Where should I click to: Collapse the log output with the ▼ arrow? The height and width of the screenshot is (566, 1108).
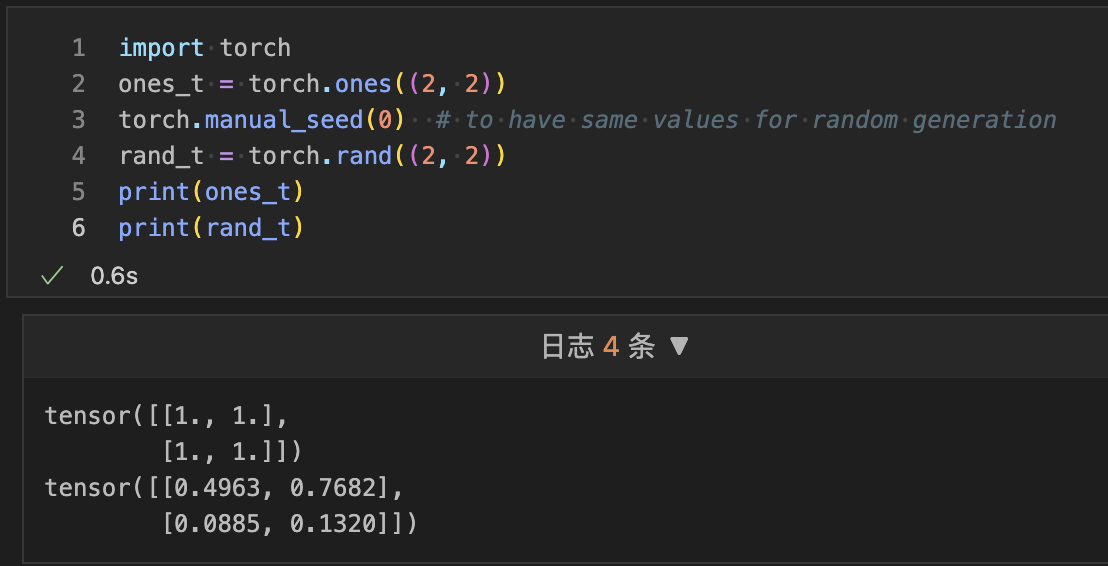679,347
